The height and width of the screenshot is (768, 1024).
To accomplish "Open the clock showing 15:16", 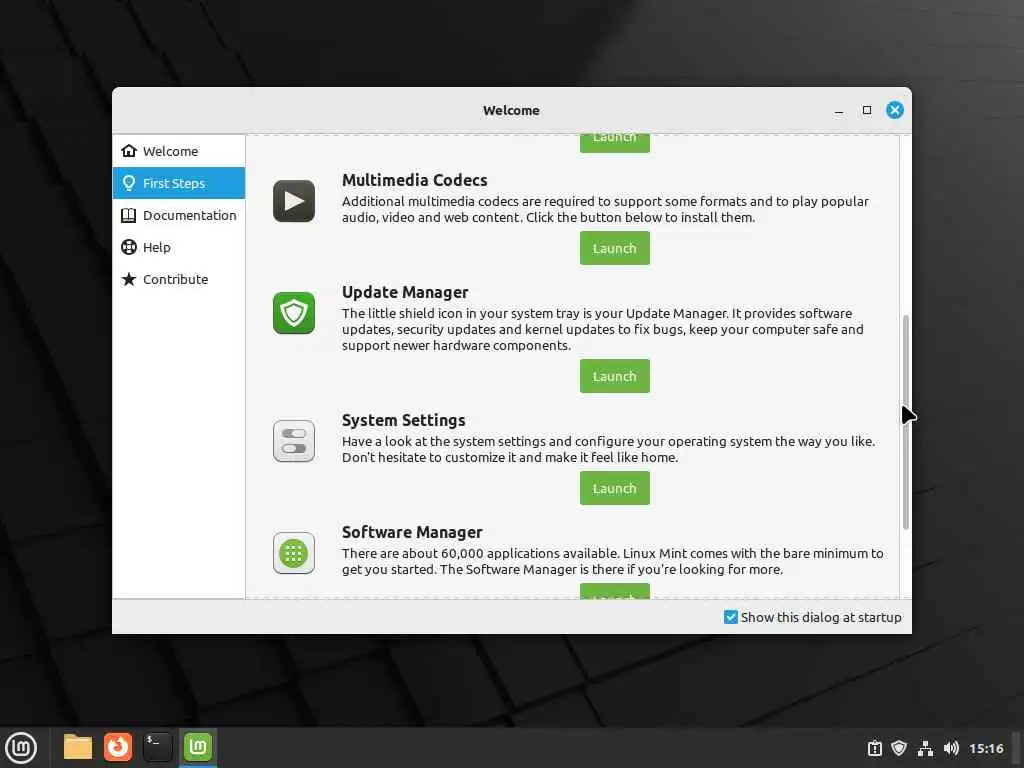I will pyautogui.click(x=986, y=748).
